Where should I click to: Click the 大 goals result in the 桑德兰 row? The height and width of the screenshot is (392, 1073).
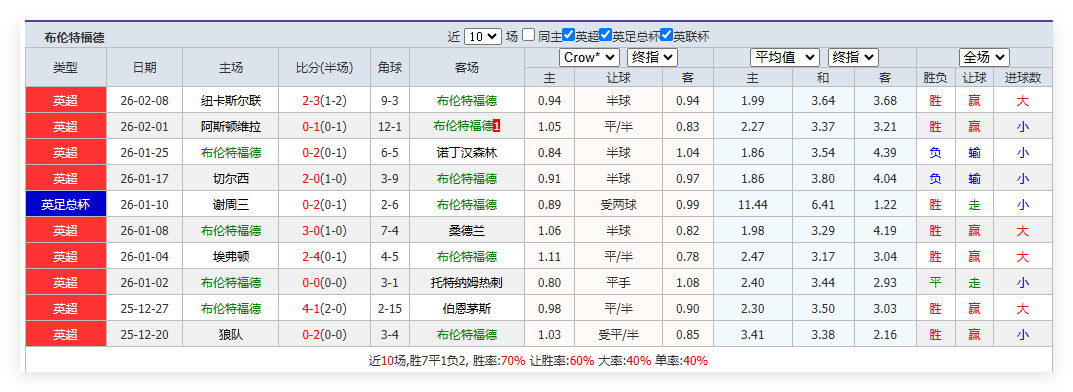coord(1022,231)
